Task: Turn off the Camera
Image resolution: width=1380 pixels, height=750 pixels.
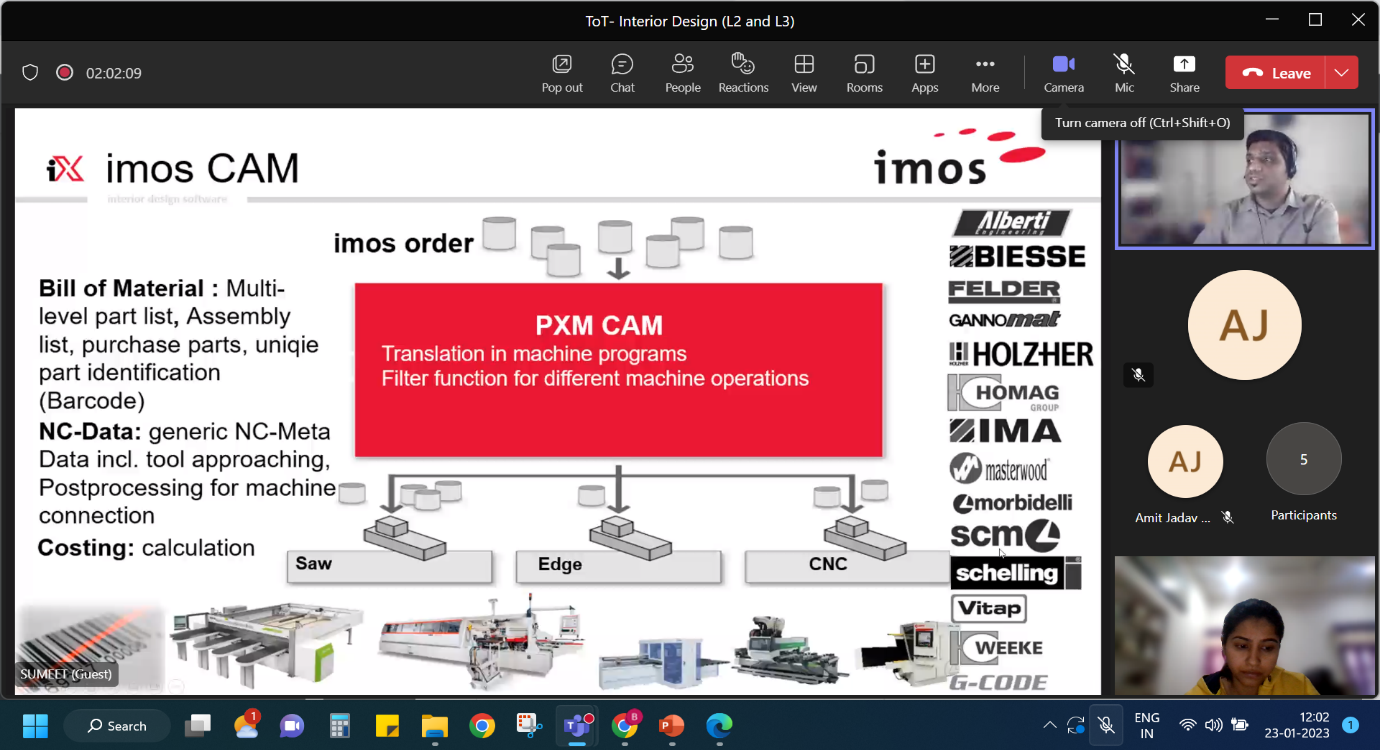Action: (1063, 73)
